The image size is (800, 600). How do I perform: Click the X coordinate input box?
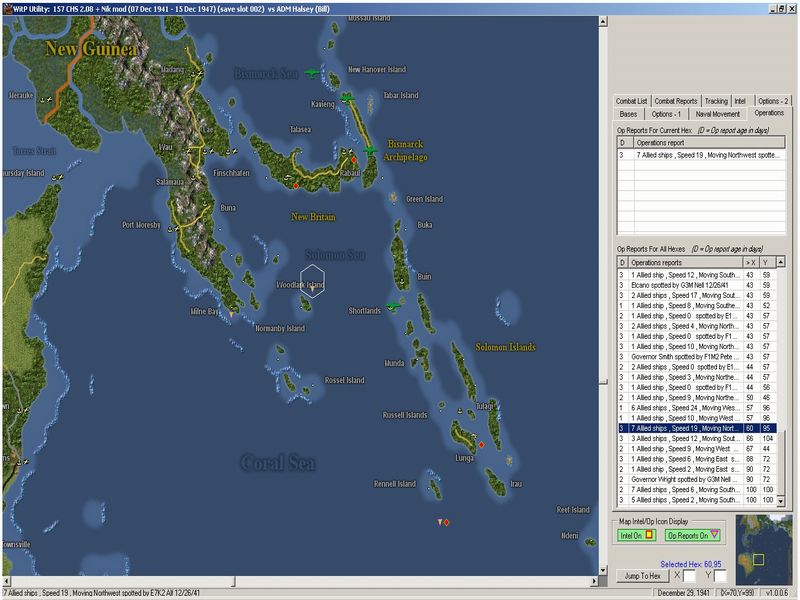(x=689, y=576)
